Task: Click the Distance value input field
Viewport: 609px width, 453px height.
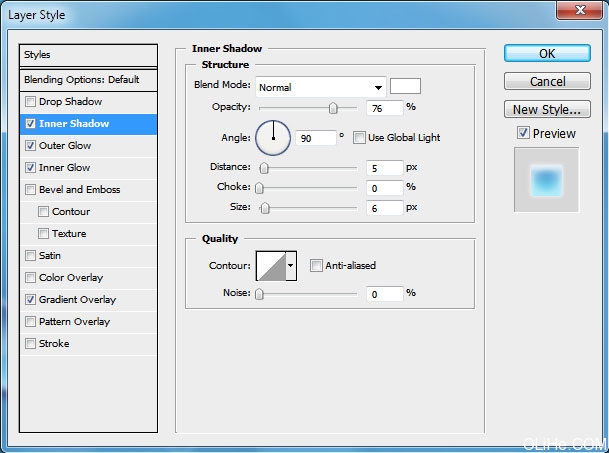Action: pyautogui.click(x=384, y=167)
